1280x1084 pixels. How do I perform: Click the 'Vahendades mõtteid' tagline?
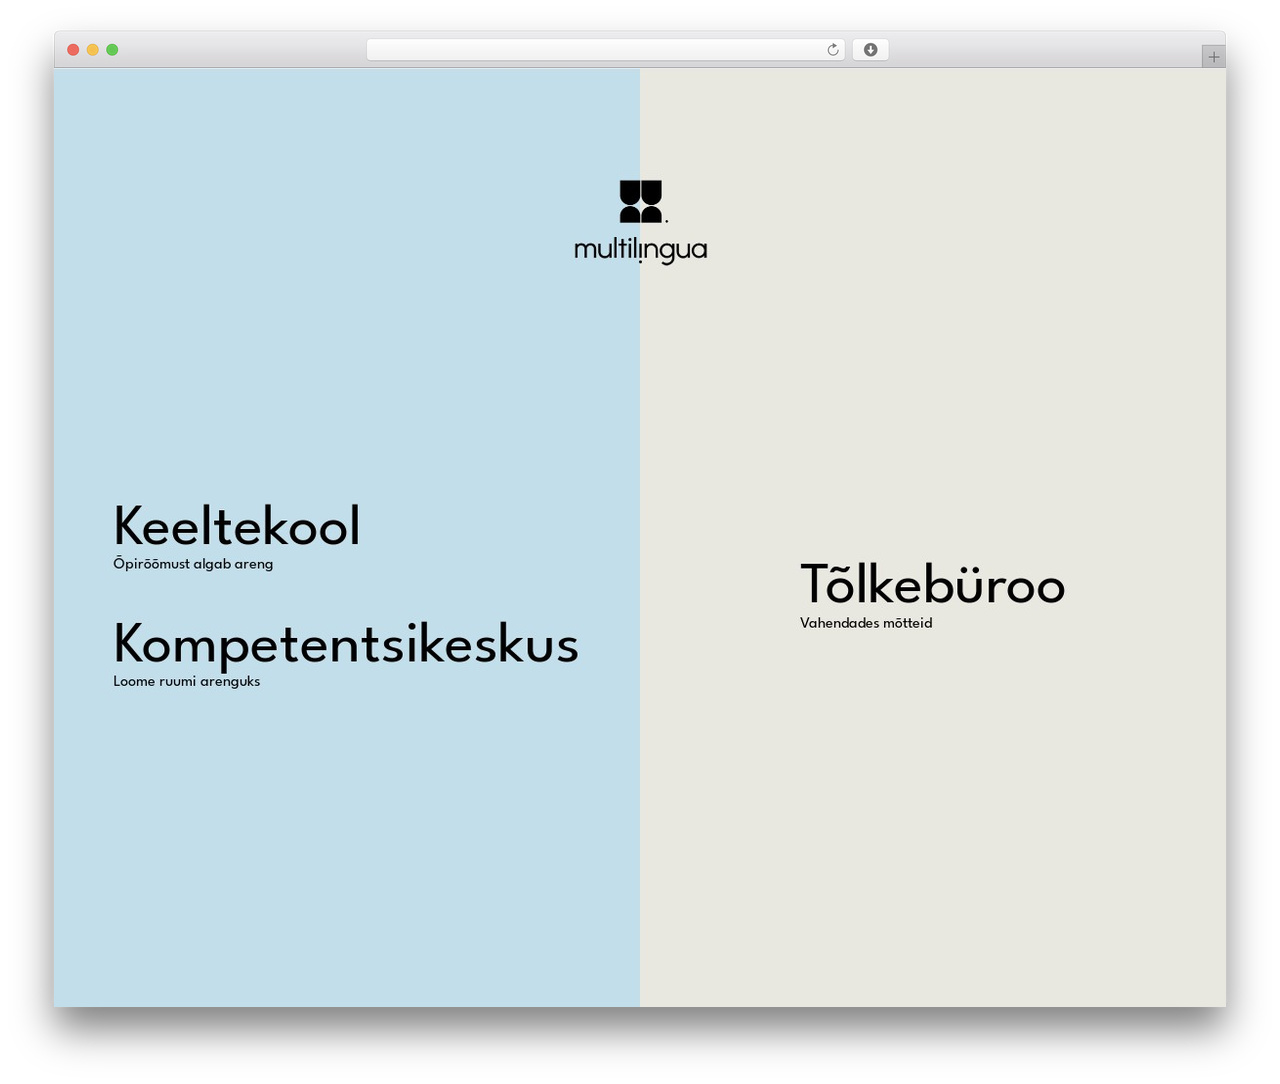pyautogui.click(x=866, y=623)
